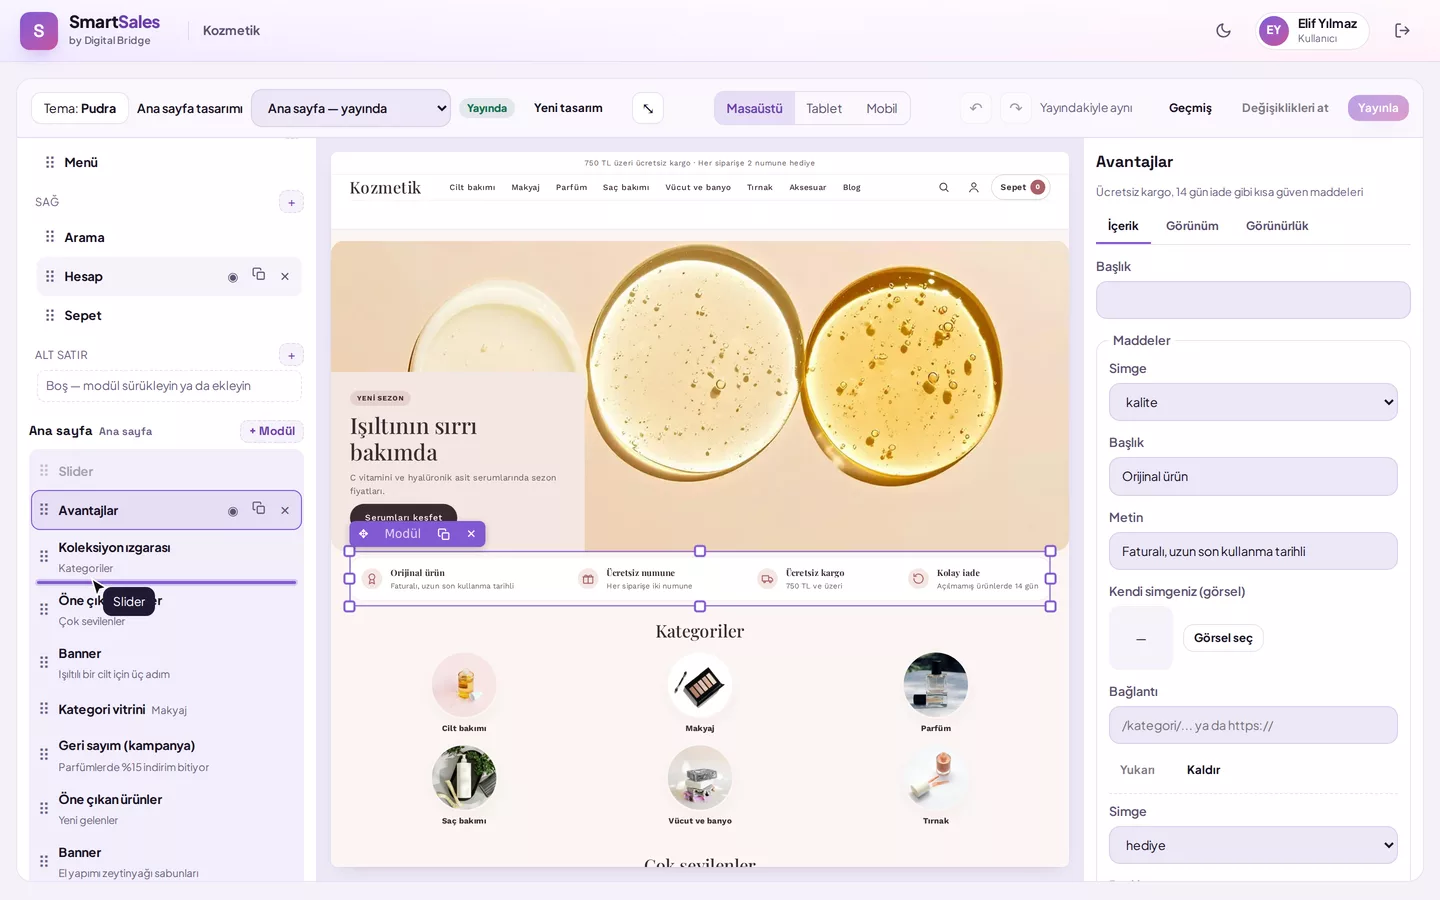Click the move icon on canvas Modül toolbar
The height and width of the screenshot is (900, 1440).
pyautogui.click(x=364, y=534)
